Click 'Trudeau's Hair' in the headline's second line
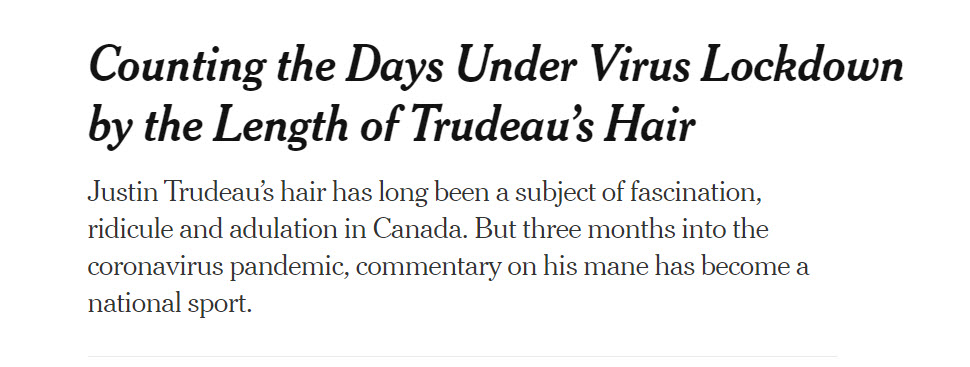 [x=552, y=124]
